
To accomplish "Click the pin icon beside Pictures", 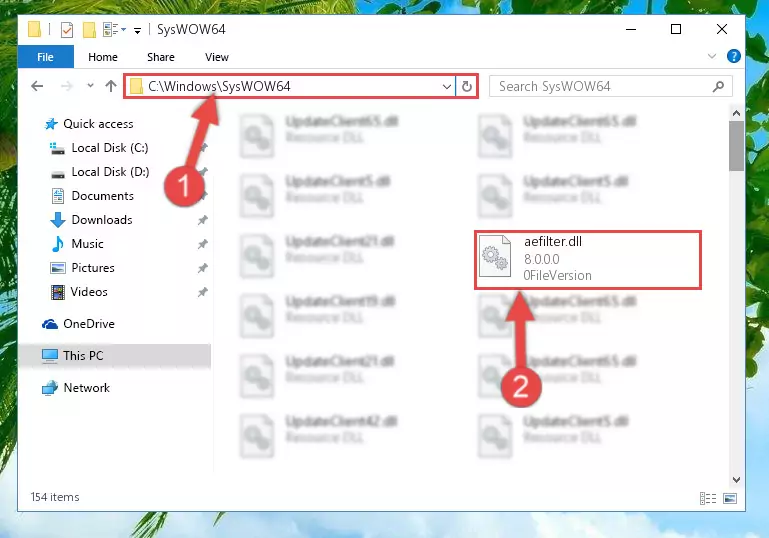I will tap(202, 268).
